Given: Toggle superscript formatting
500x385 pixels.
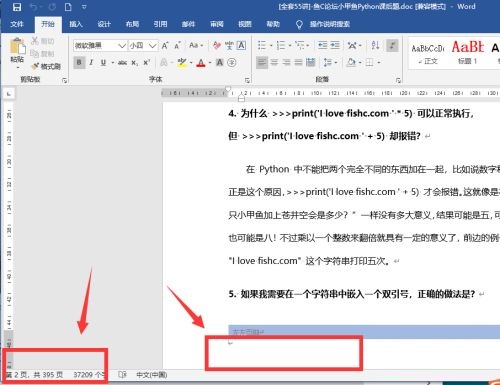Looking at the screenshot, I should [147, 62].
